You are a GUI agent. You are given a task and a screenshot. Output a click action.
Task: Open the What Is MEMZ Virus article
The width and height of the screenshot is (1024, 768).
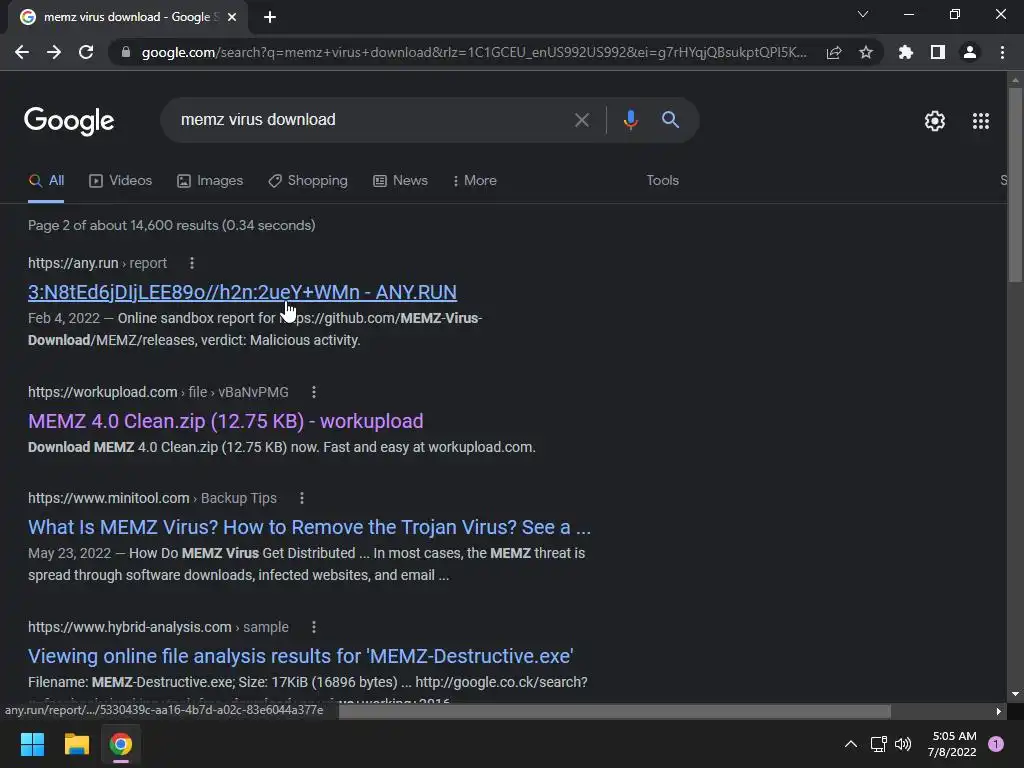(x=309, y=527)
